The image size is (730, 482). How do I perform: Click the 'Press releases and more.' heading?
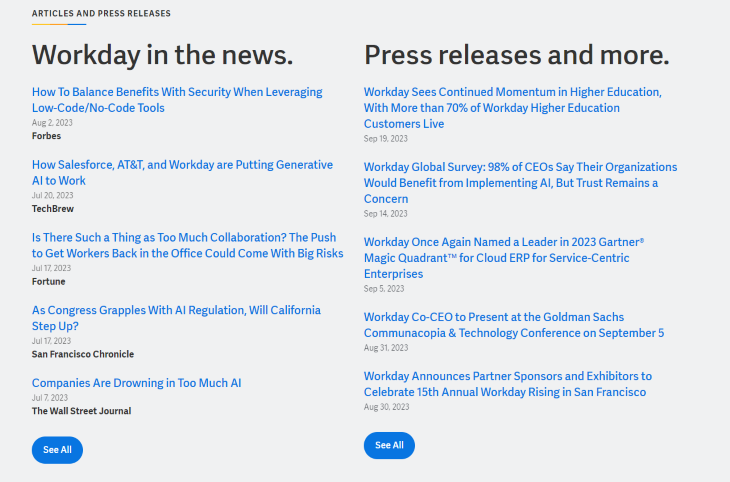click(x=516, y=54)
